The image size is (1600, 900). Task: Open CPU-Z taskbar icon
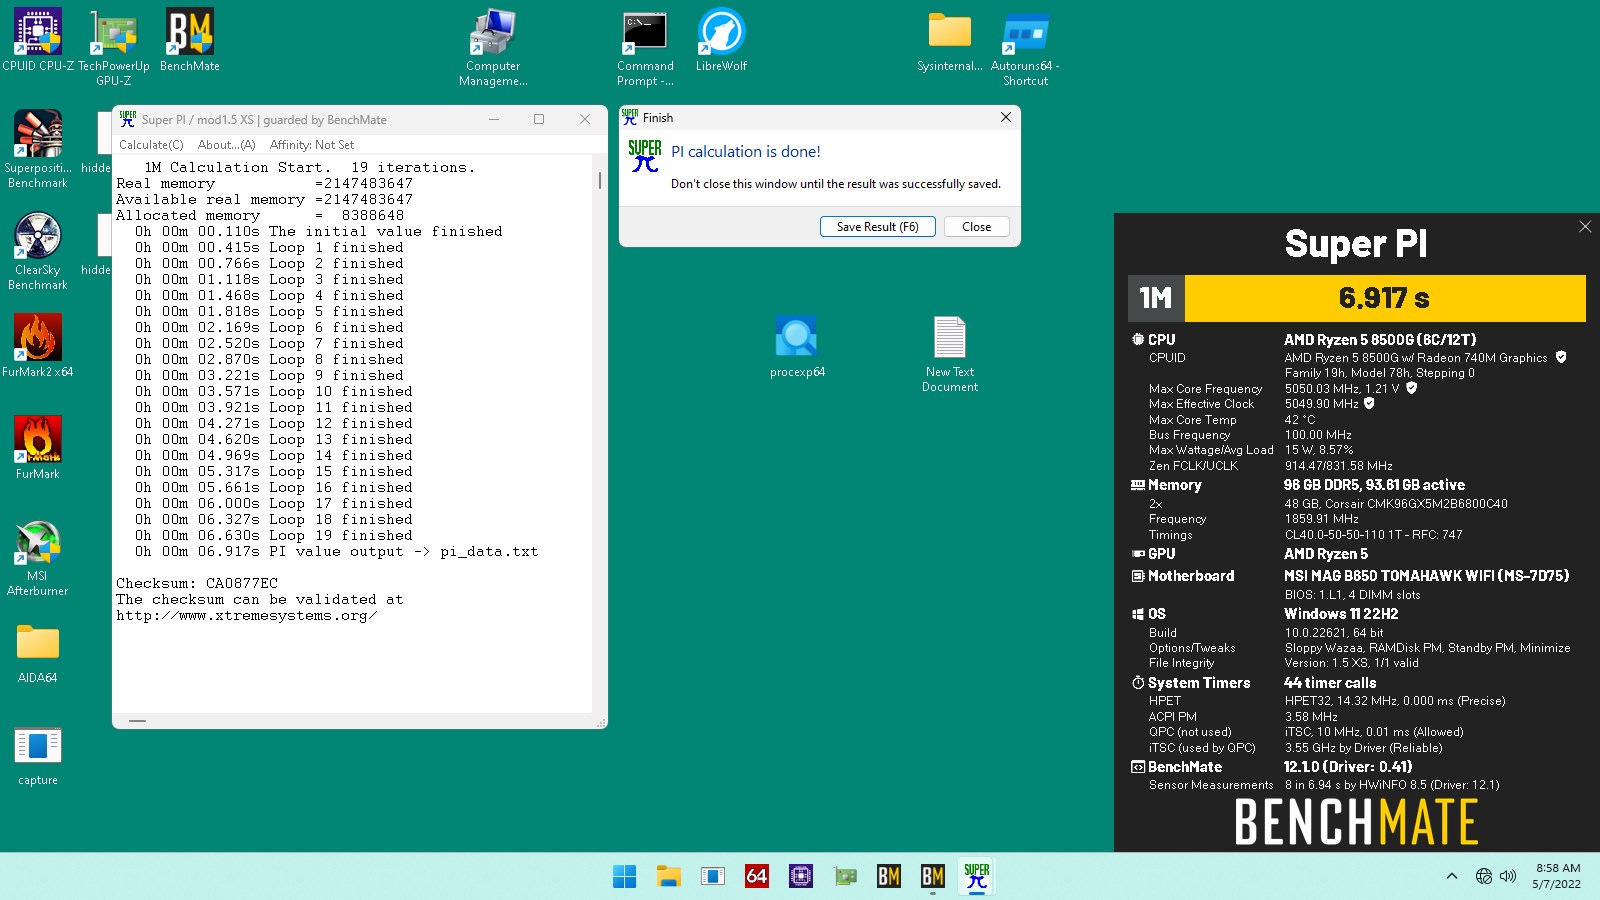click(x=801, y=876)
